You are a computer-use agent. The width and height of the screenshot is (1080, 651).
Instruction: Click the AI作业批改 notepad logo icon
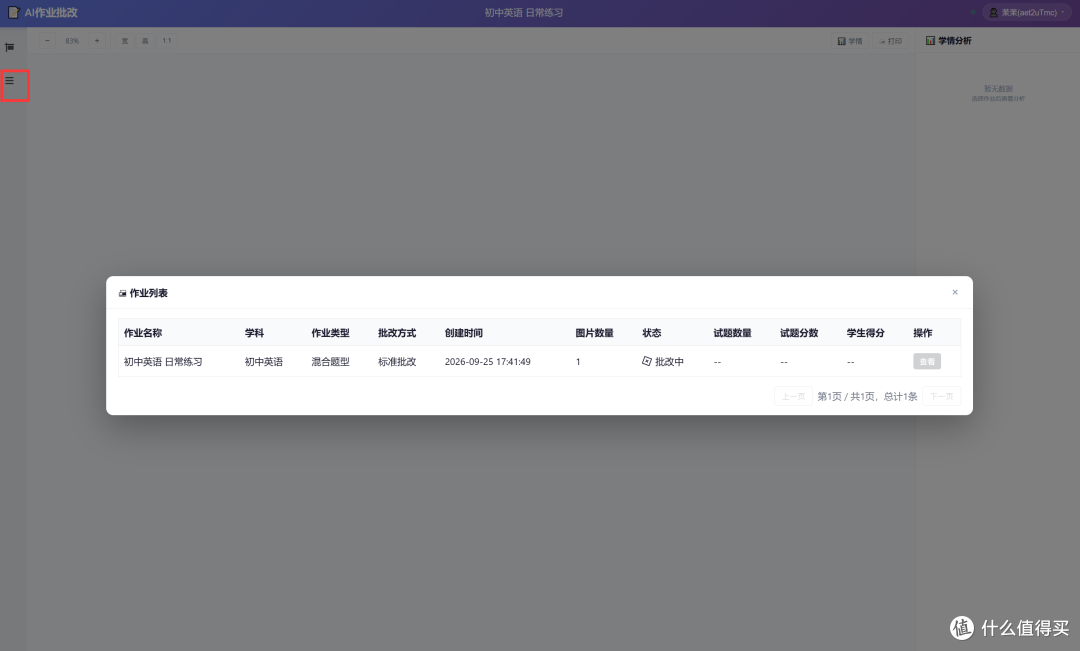click(13, 12)
